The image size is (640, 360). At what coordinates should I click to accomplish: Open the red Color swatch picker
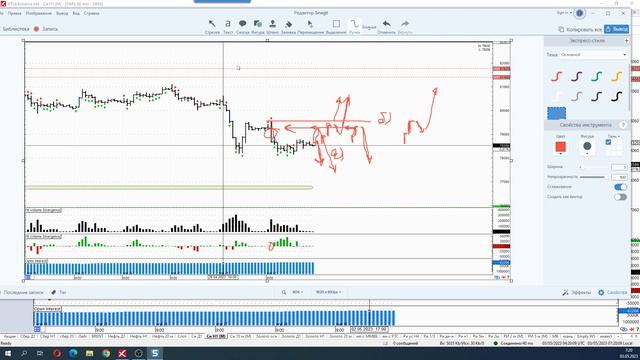pos(560,147)
